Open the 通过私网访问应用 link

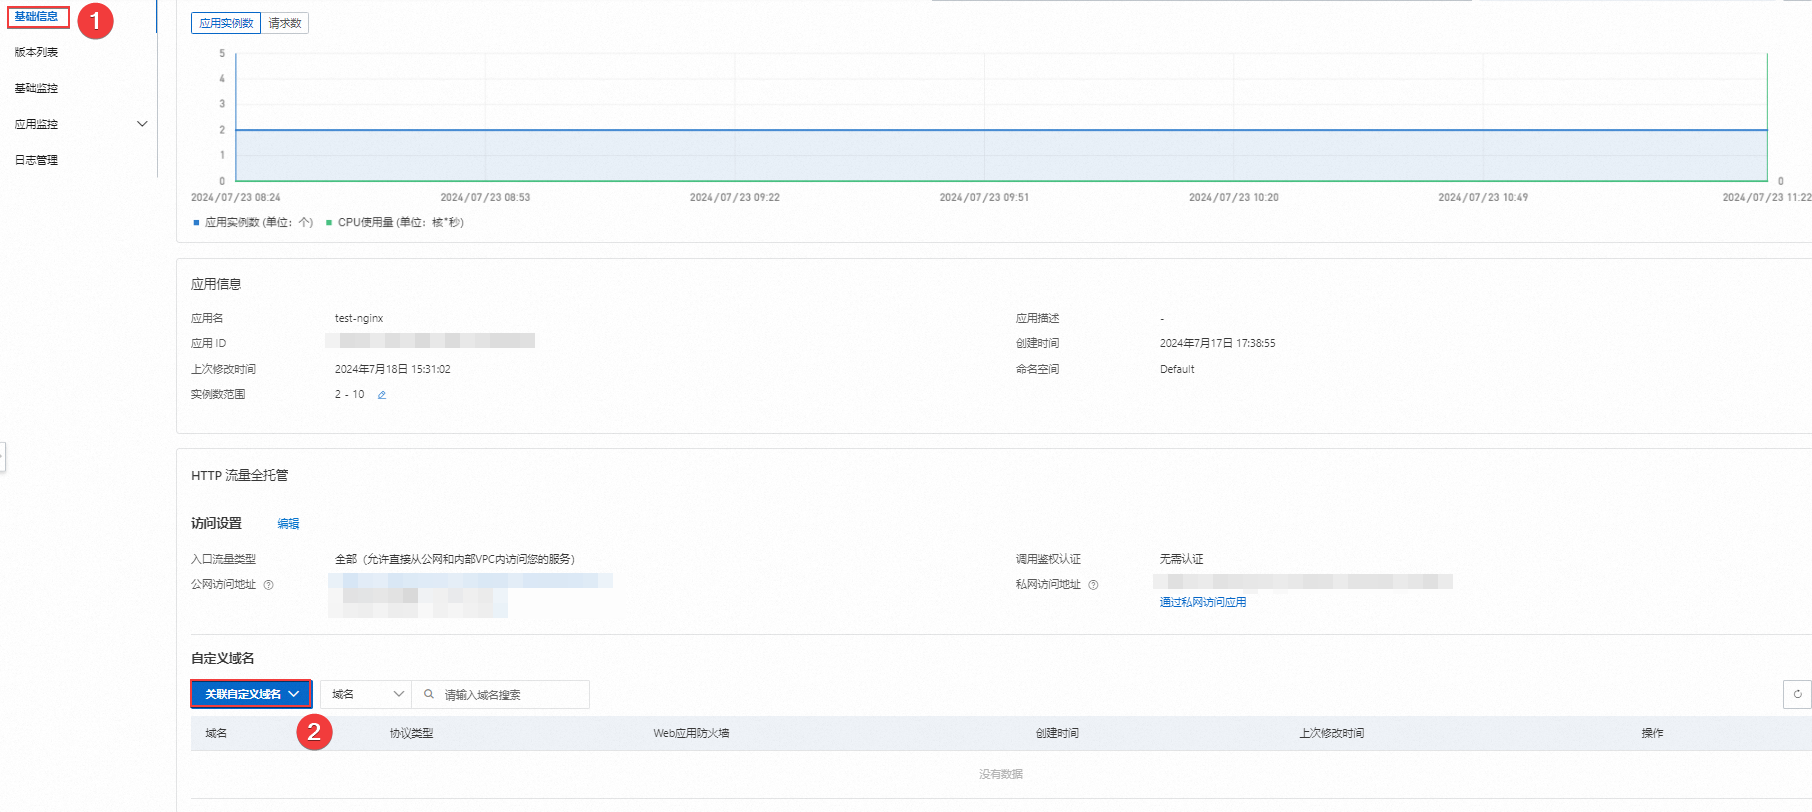1203,602
